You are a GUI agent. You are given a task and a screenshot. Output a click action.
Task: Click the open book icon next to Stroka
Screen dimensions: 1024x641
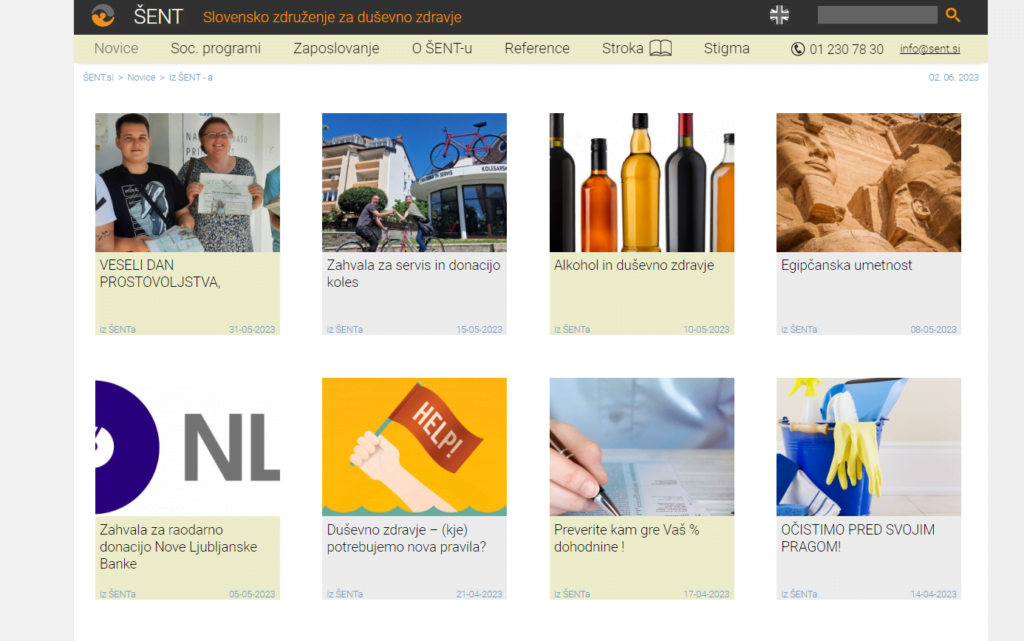pyautogui.click(x=660, y=48)
